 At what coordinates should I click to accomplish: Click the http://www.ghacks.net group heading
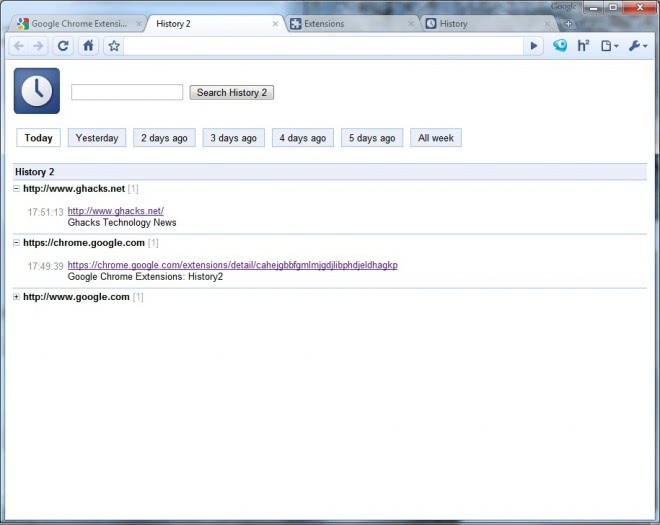pyautogui.click(x=74, y=189)
